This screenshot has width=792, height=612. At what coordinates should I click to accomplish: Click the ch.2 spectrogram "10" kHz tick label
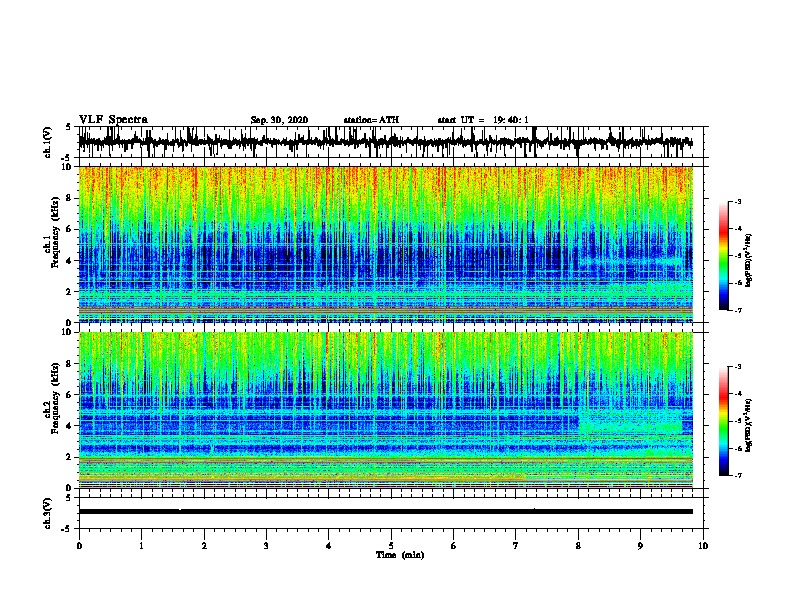click(68, 332)
